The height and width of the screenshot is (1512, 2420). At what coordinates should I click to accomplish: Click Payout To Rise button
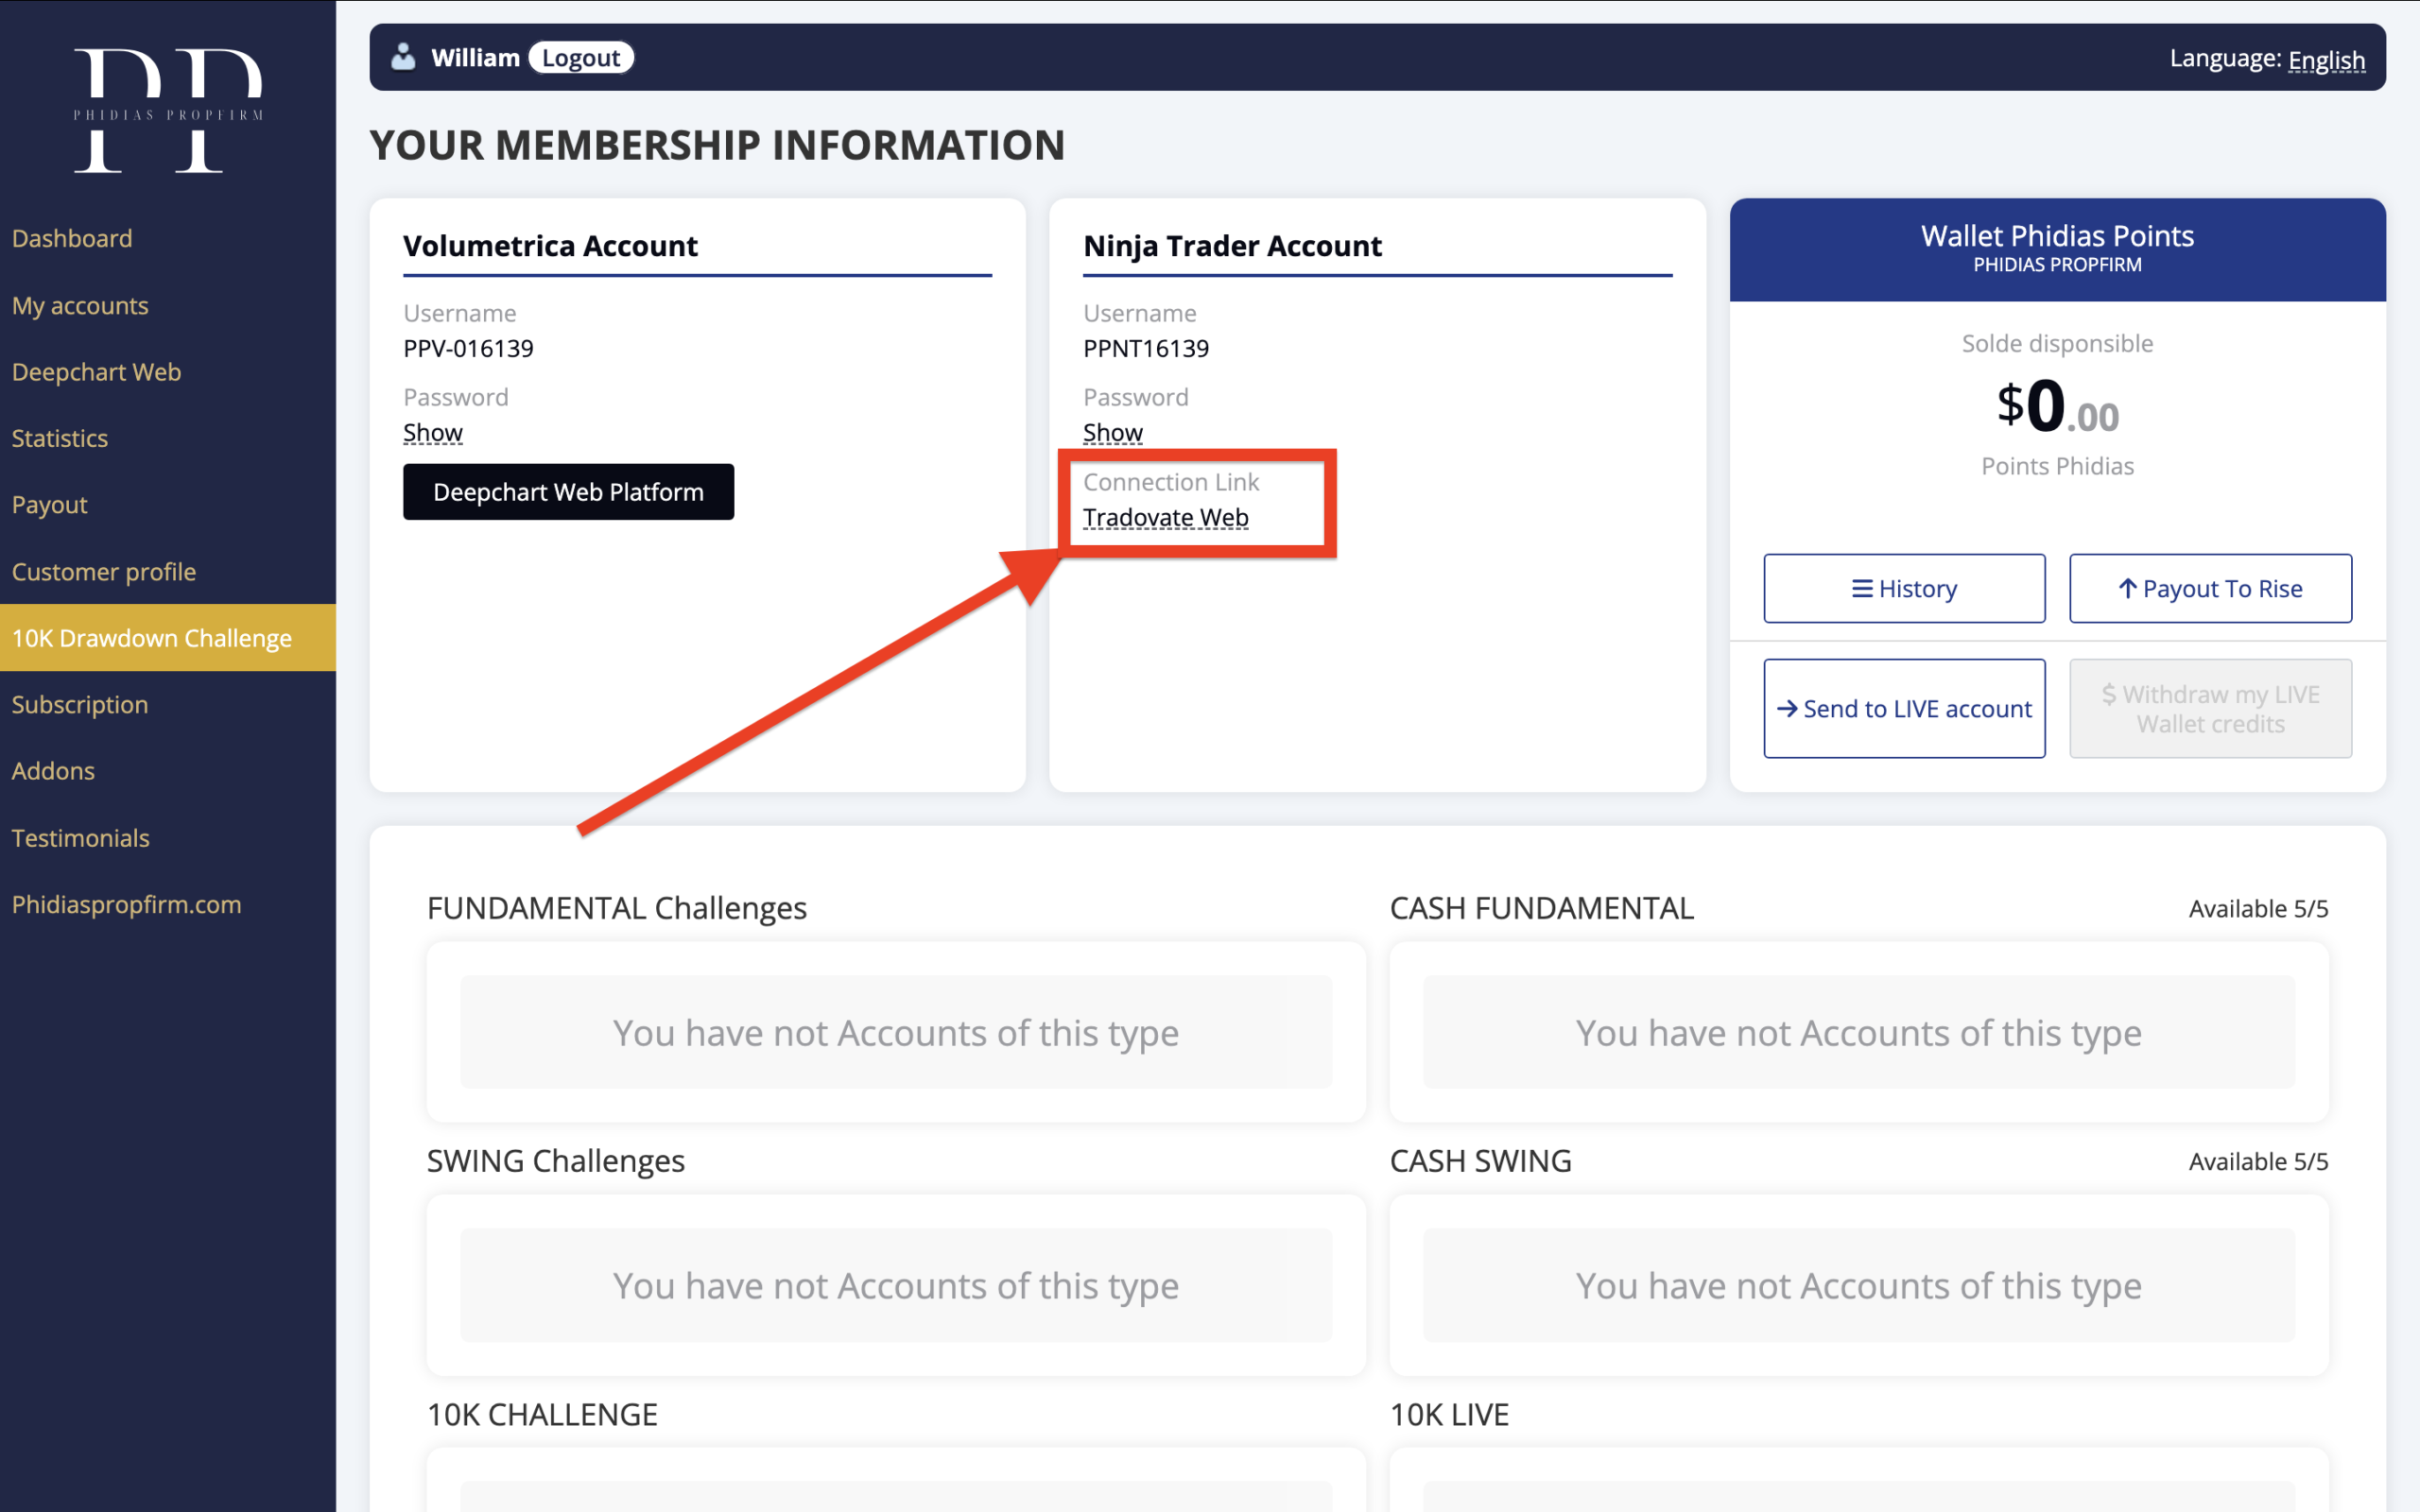tap(2210, 588)
